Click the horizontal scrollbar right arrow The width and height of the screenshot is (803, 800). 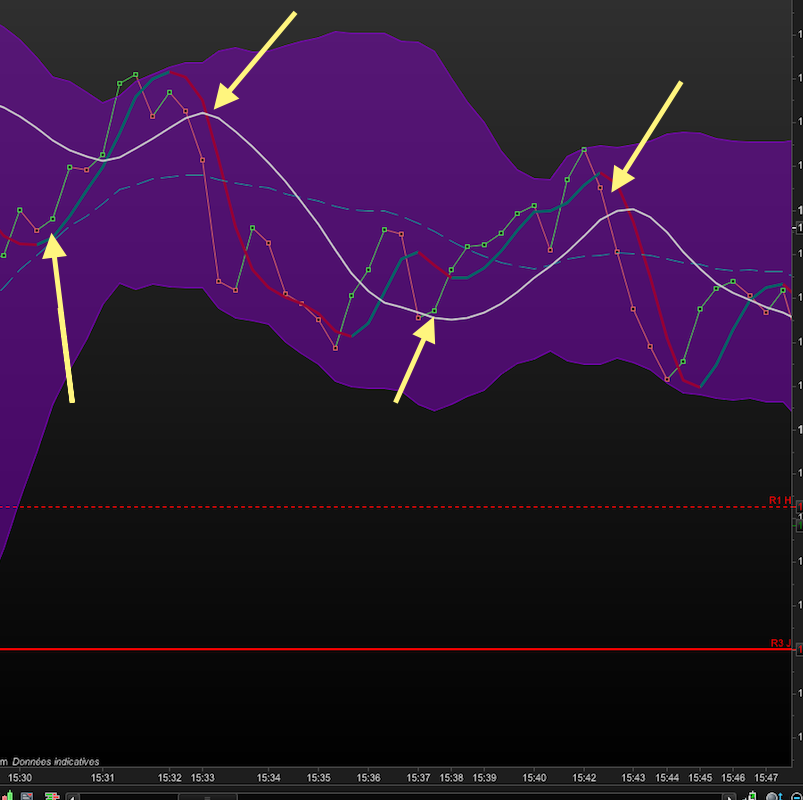(729, 797)
